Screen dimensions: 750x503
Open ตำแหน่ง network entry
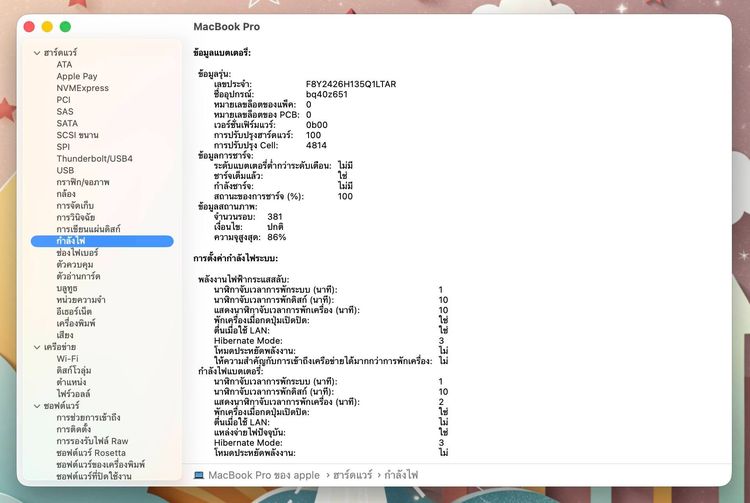point(71,382)
